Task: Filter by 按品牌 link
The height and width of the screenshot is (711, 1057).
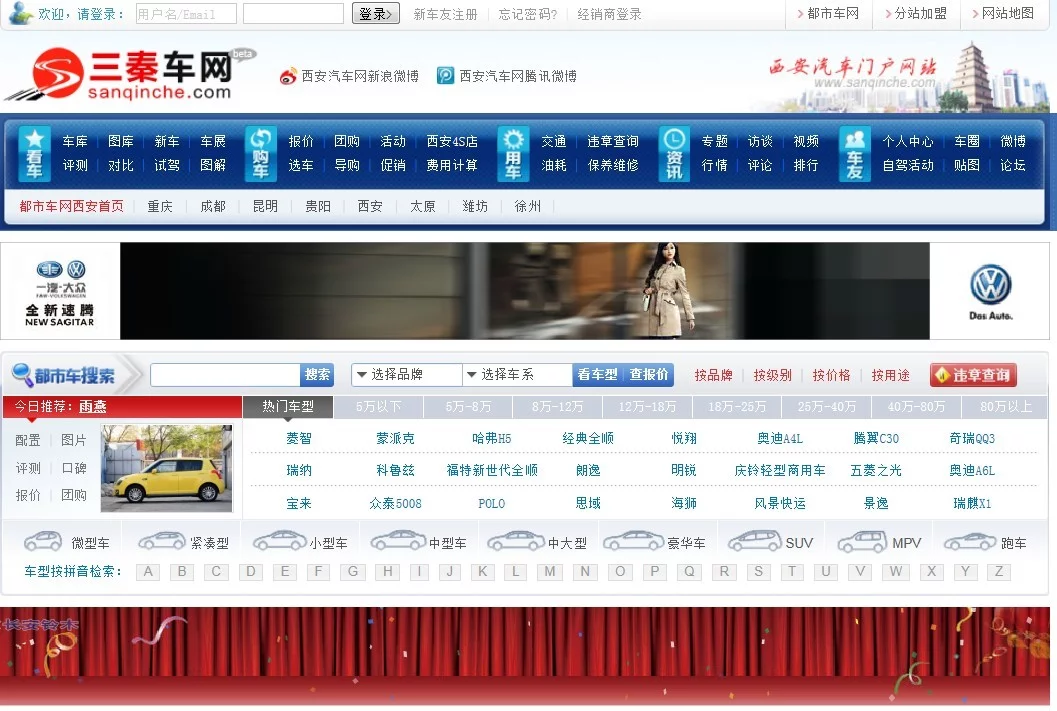Action: coord(713,375)
